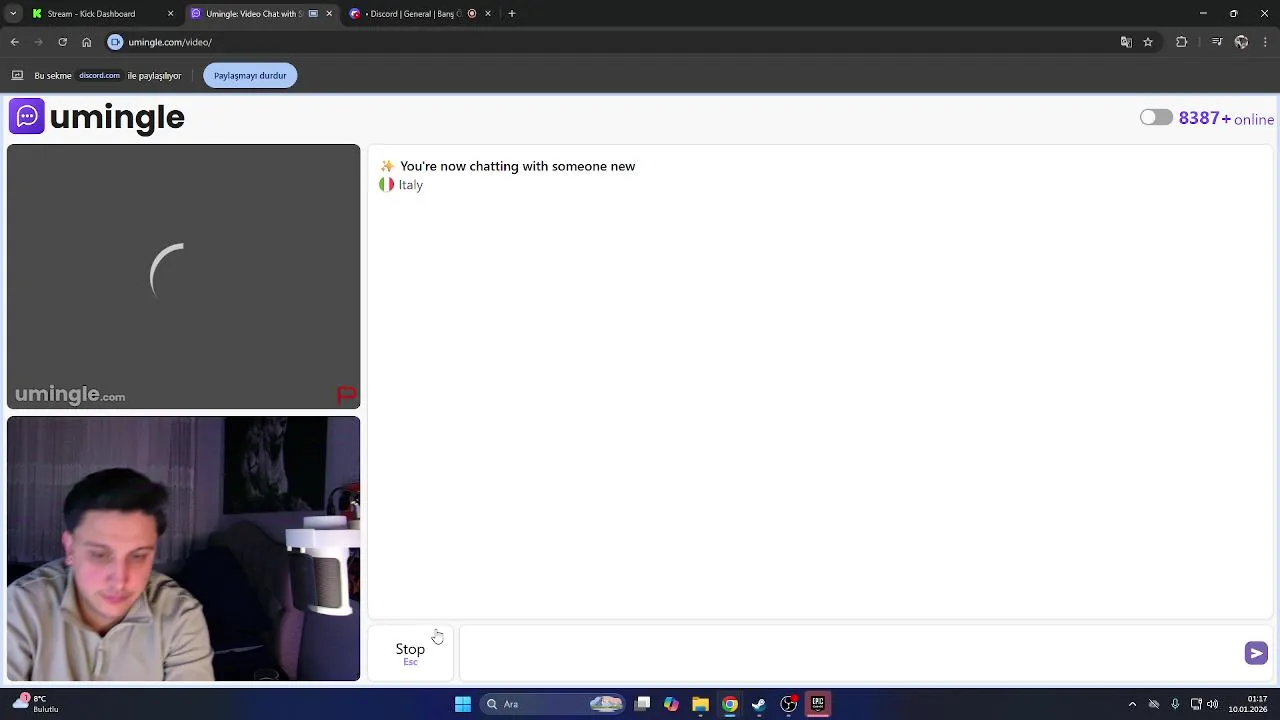Screen dimensions: 1280x720
Task: Click the screen share indicator icon in sharing bar
Action: pyautogui.click(x=17, y=75)
